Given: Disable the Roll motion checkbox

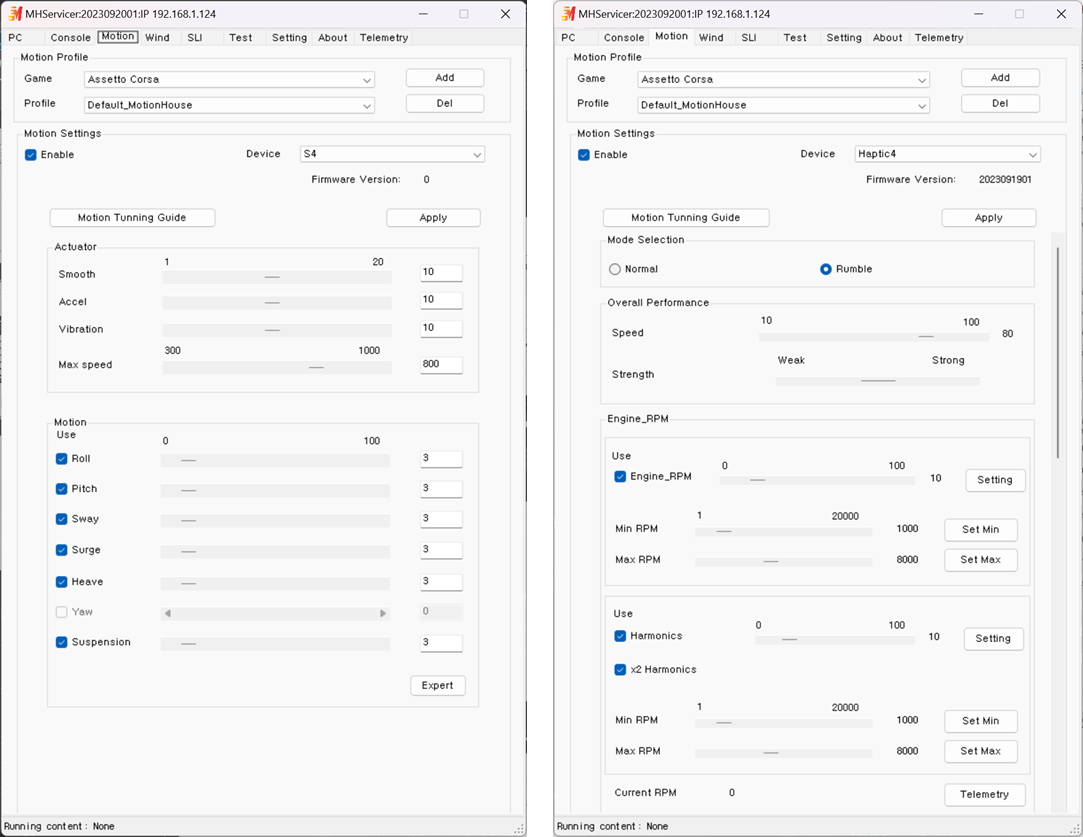Looking at the screenshot, I should click(x=61, y=459).
